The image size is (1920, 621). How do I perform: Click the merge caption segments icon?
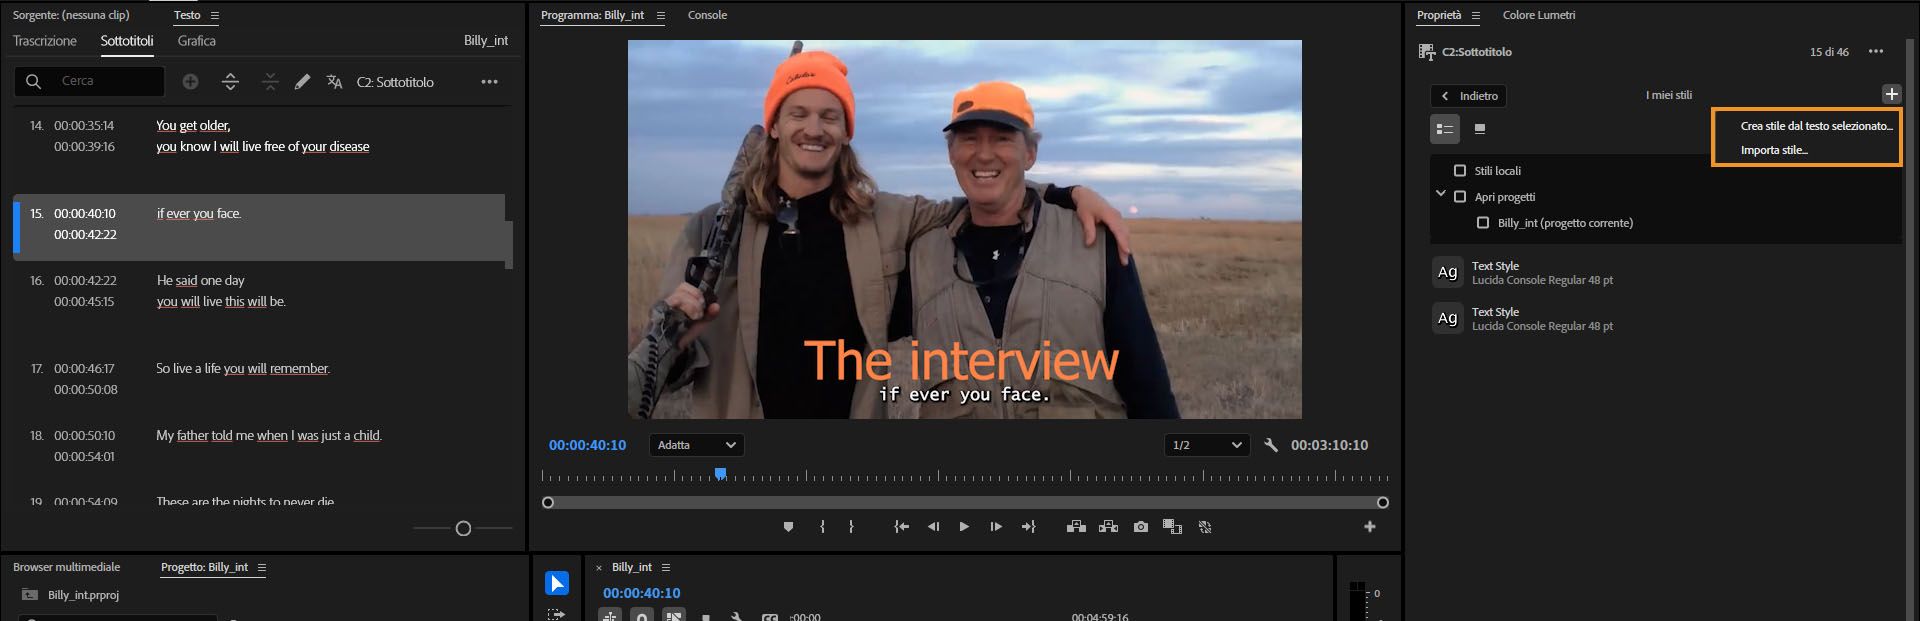(270, 82)
